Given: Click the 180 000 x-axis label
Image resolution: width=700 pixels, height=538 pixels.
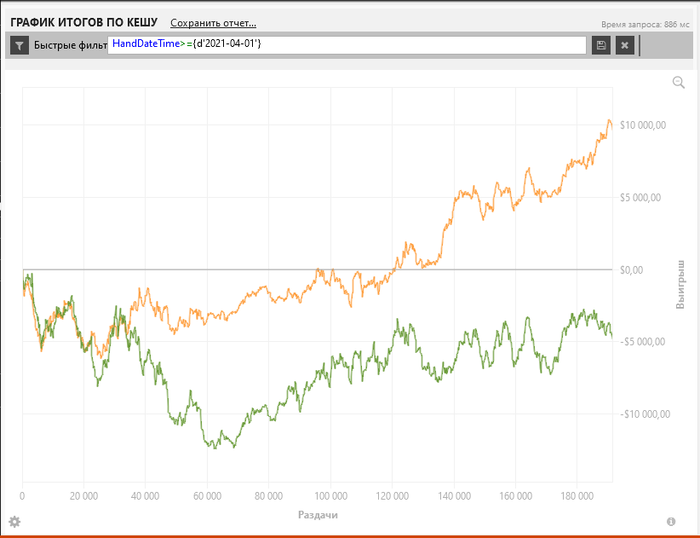Looking at the screenshot, I should 577,496.
